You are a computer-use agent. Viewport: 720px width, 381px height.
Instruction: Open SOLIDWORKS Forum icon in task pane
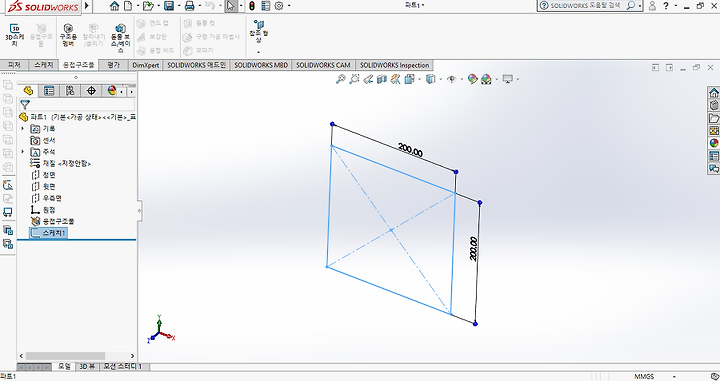click(714, 168)
